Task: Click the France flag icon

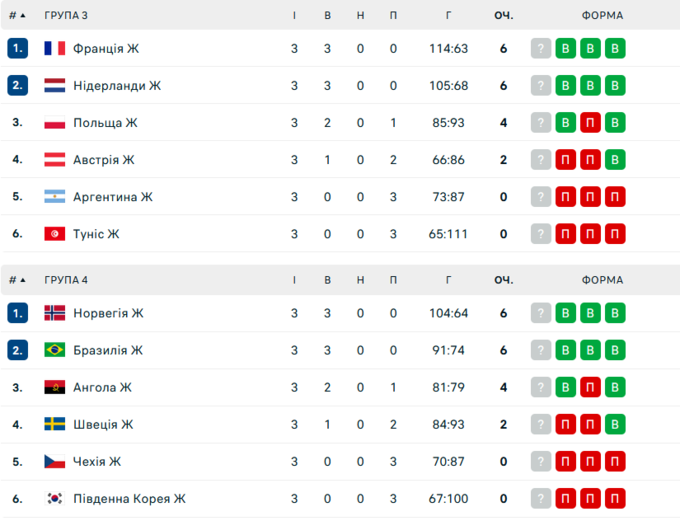Action: tap(55, 48)
